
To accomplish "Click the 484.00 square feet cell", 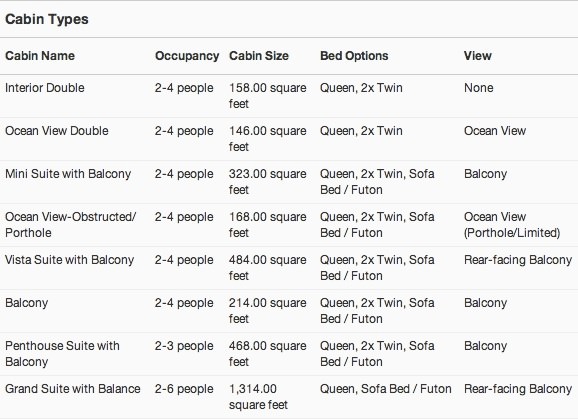I will pyautogui.click(x=267, y=268).
